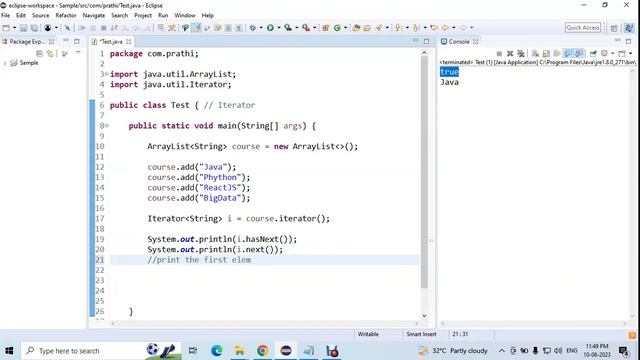Screen dimensions: 640x360
Task: Open the Refactor menu
Action: coord(66,16)
